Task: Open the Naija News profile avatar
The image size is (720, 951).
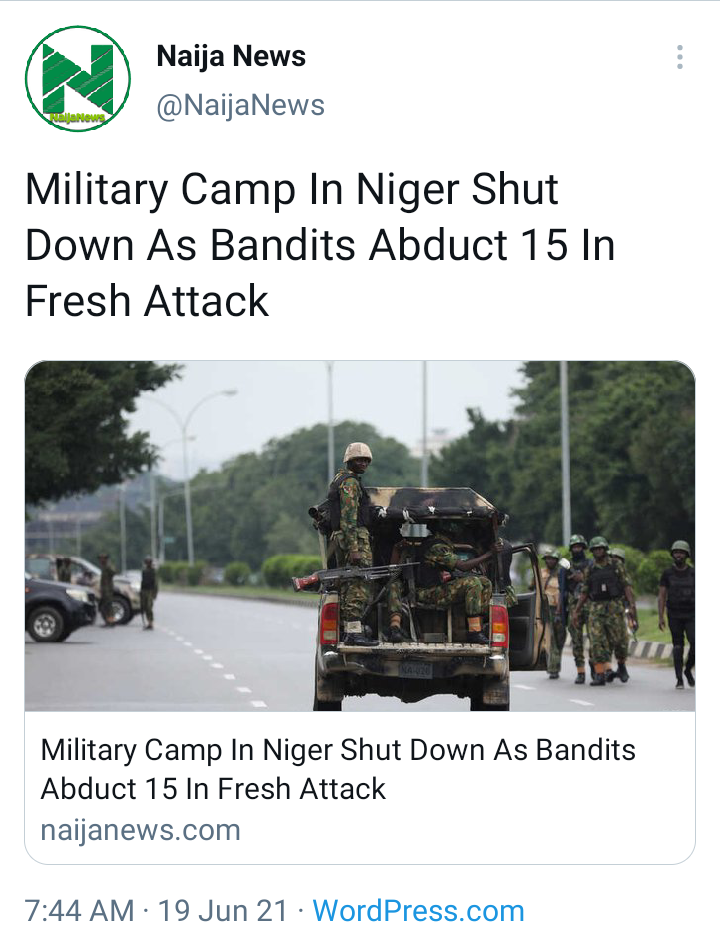Action: point(78,79)
